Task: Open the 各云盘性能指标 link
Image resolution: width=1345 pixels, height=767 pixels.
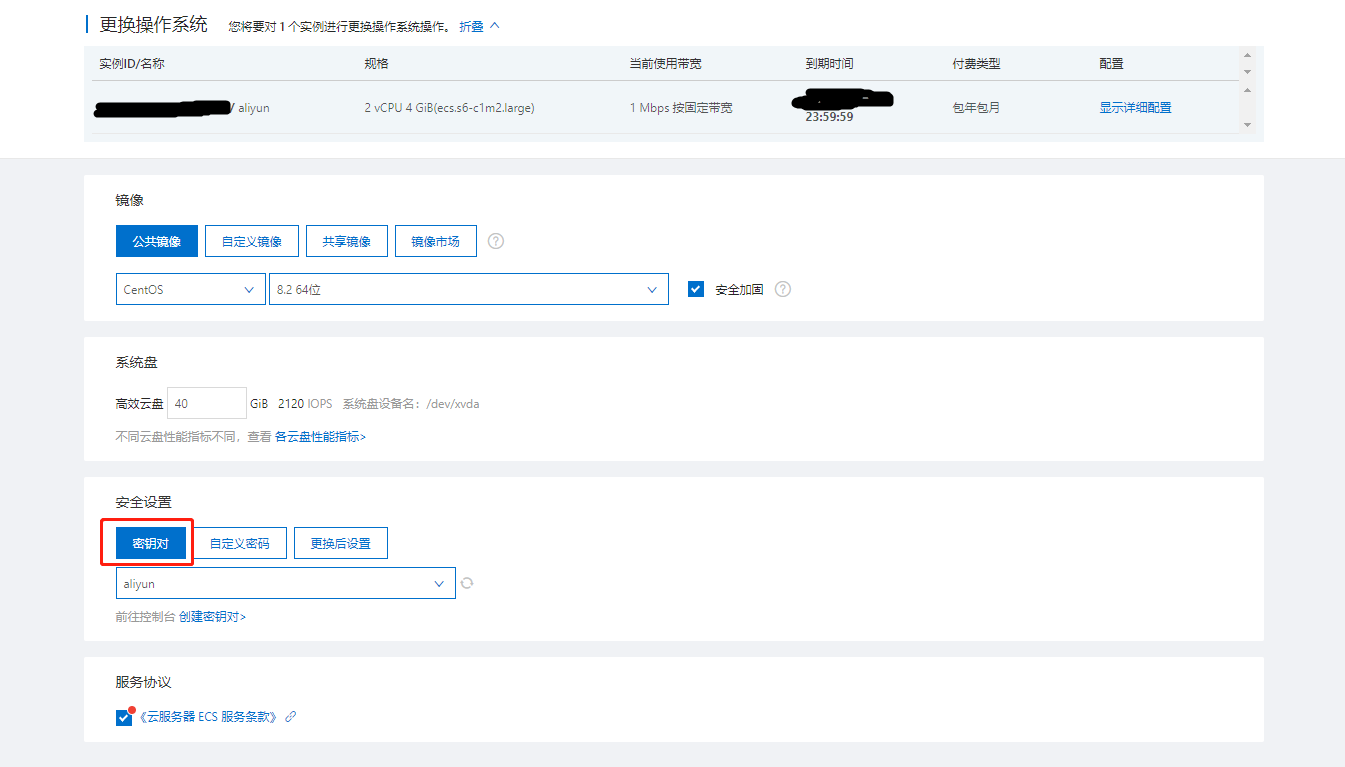Action: [x=320, y=437]
